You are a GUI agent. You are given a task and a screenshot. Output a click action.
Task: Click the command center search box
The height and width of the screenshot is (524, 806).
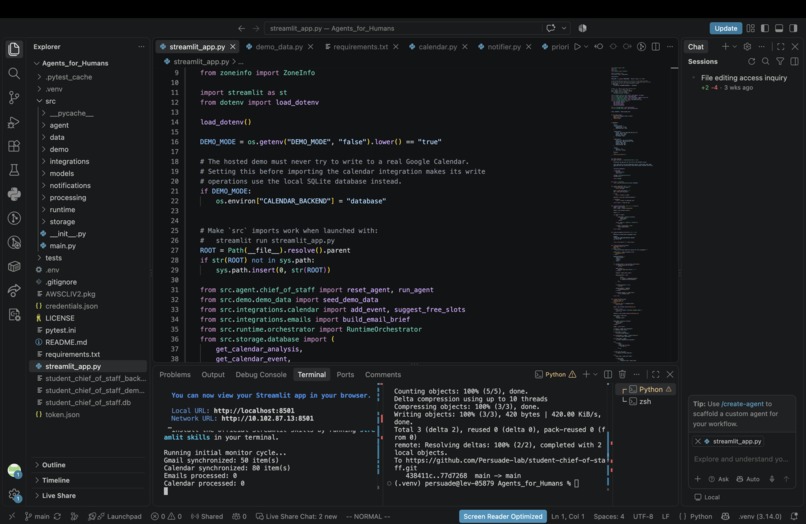(404, 28)
